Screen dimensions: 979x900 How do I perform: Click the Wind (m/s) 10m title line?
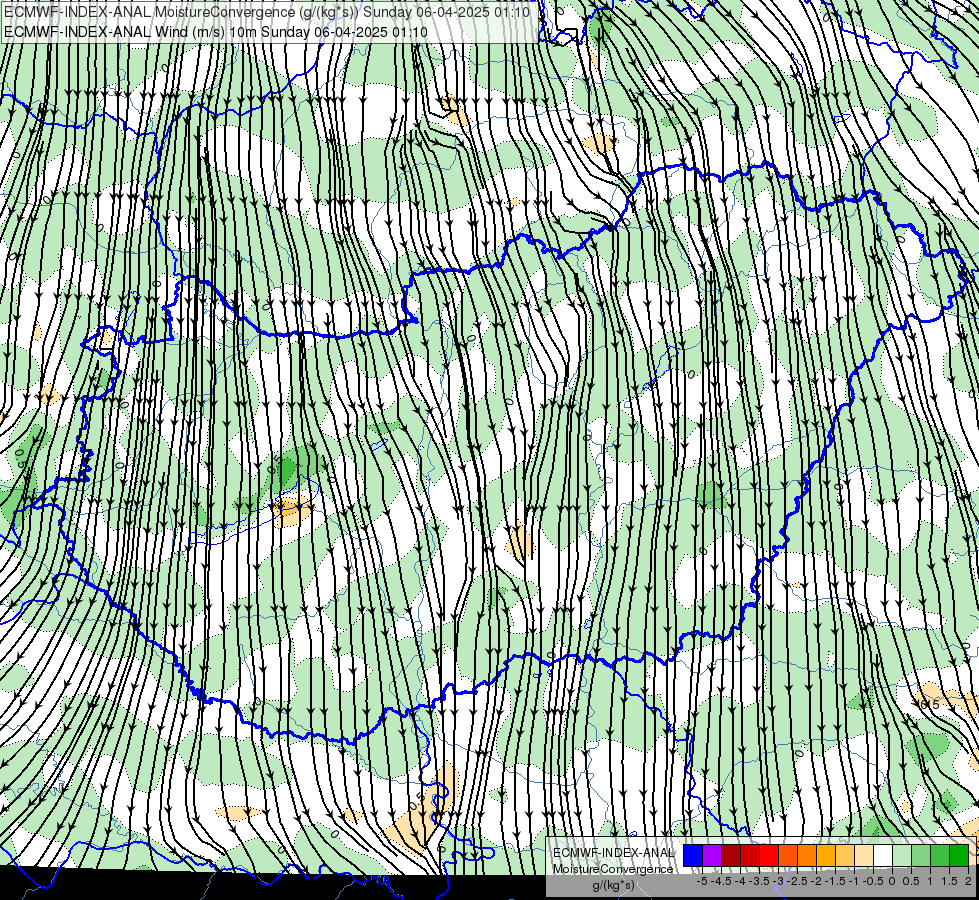click(x=215, y=32)
